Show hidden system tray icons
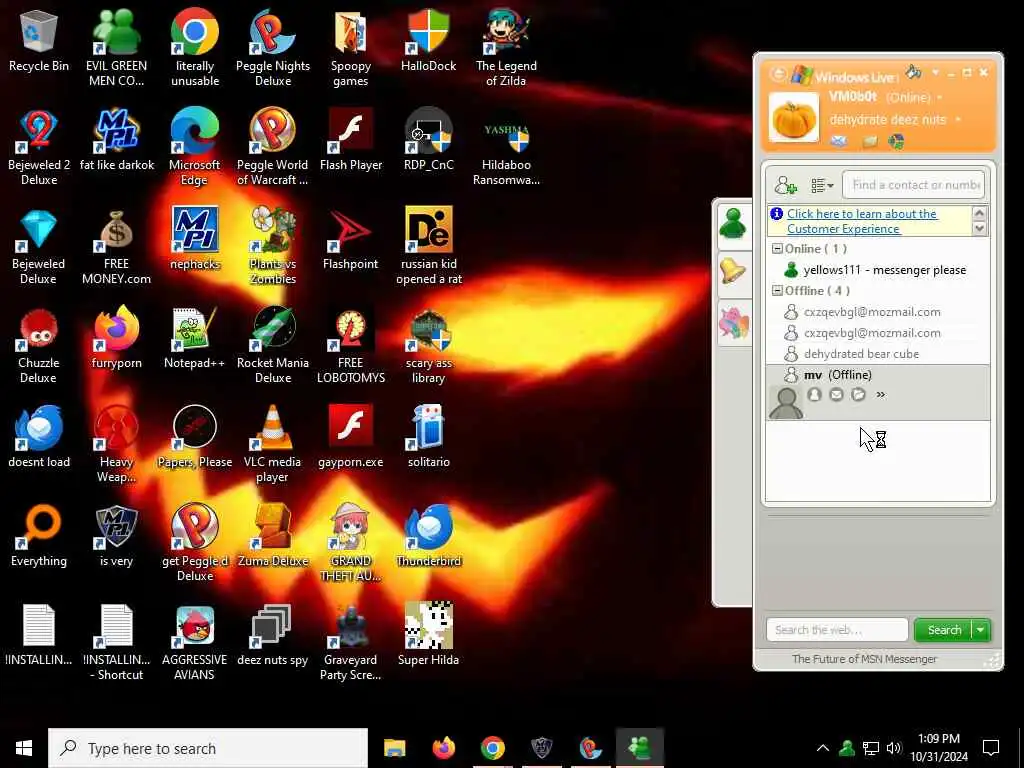 point(823,748)
